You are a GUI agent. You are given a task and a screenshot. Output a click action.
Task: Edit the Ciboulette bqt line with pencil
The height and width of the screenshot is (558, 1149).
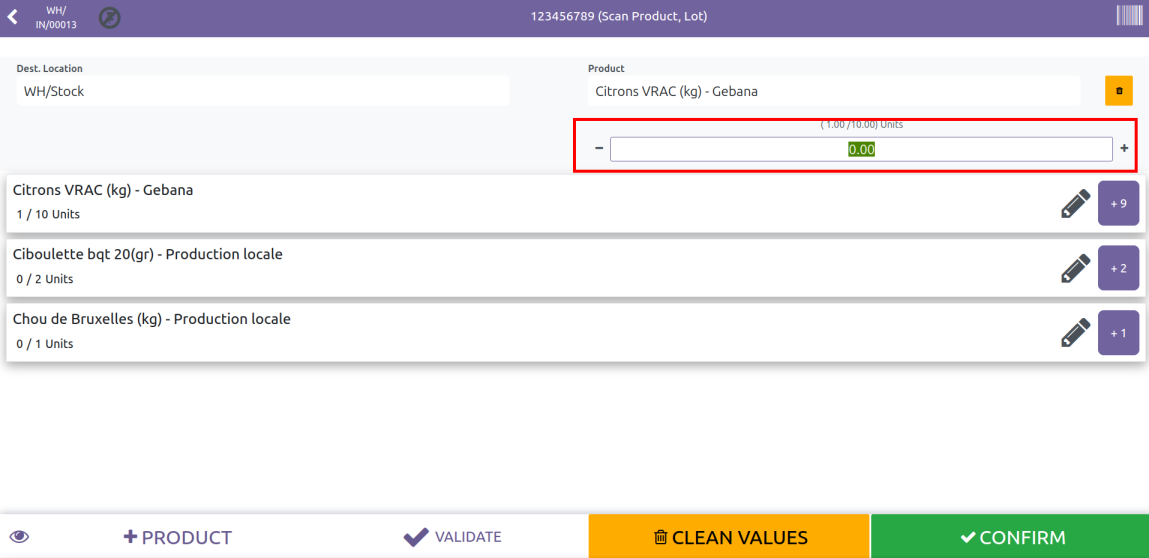(x=1075, y=268)
